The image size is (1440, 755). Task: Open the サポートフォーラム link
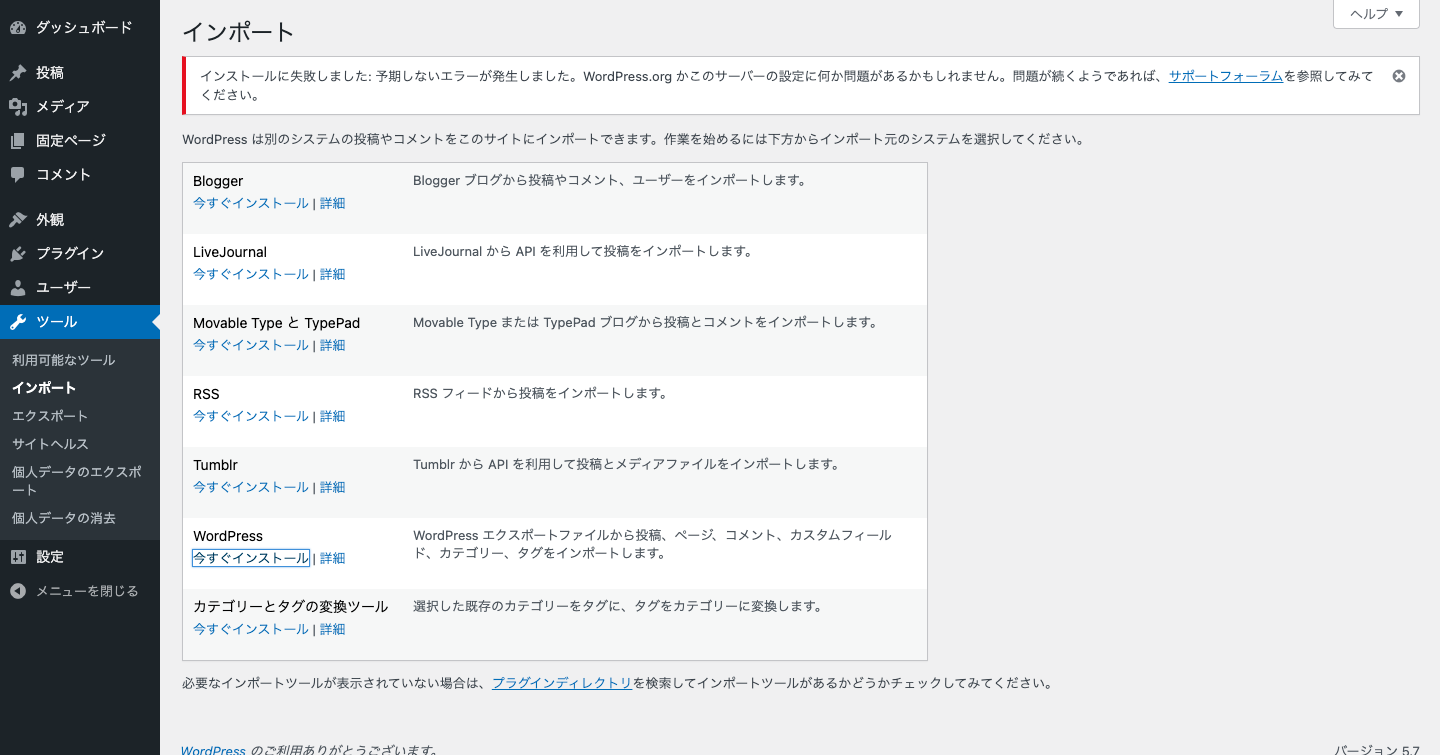[x=1226, y=76]
